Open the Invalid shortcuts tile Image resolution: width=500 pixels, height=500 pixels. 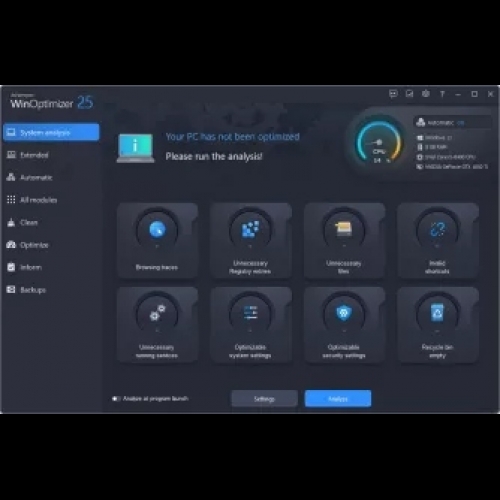pyautogui.click(x=438, y=240)
